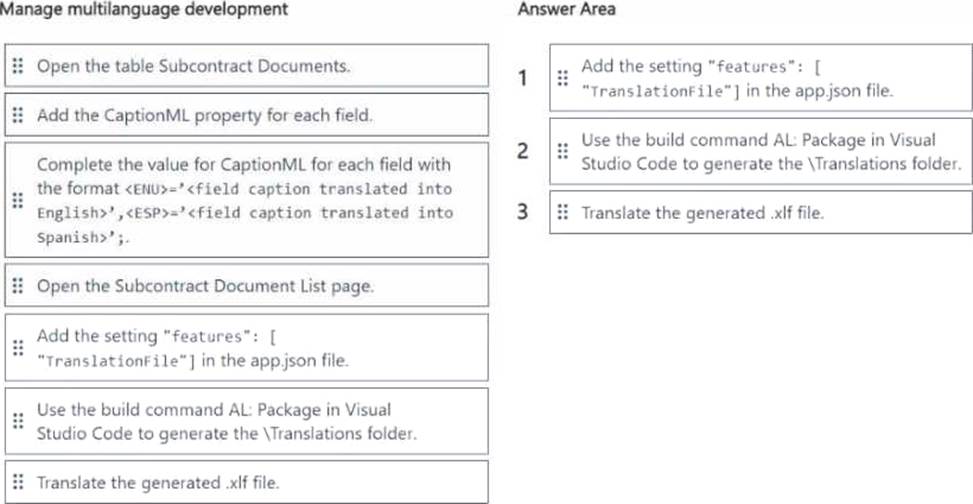The height and width of the screenshot is (504, 973).
Task: Select 'Open the table Subcontract Documents' option
Action: (x=246, y=66)
